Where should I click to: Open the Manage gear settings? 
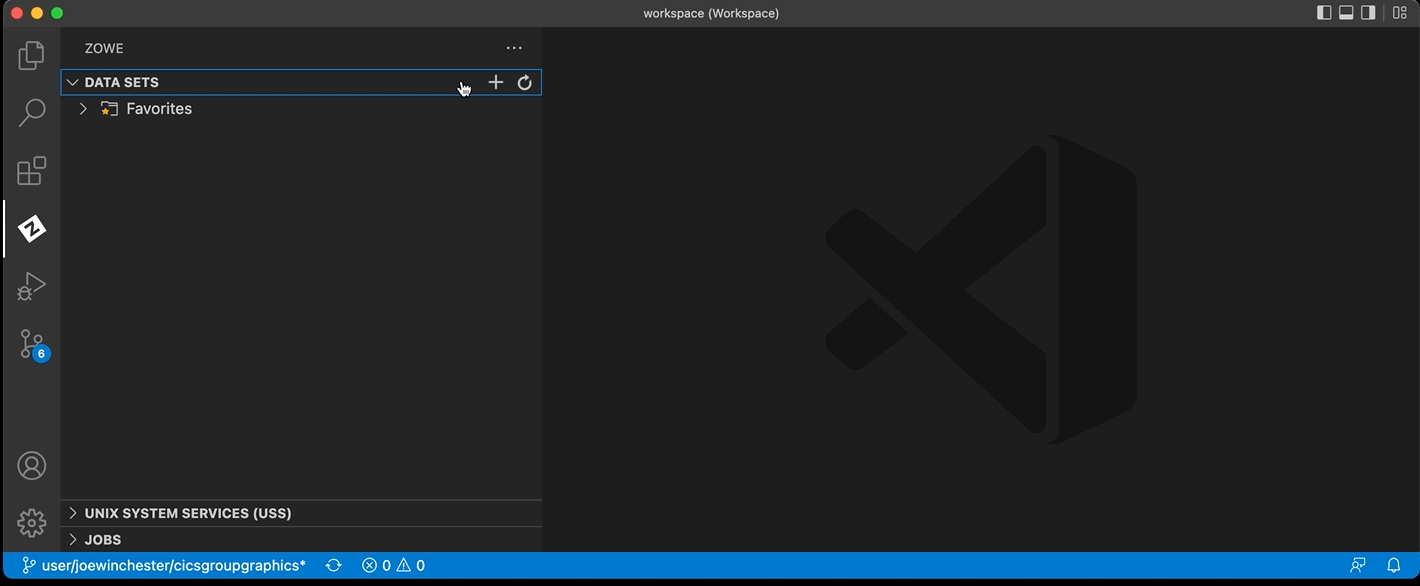point(31,522)
